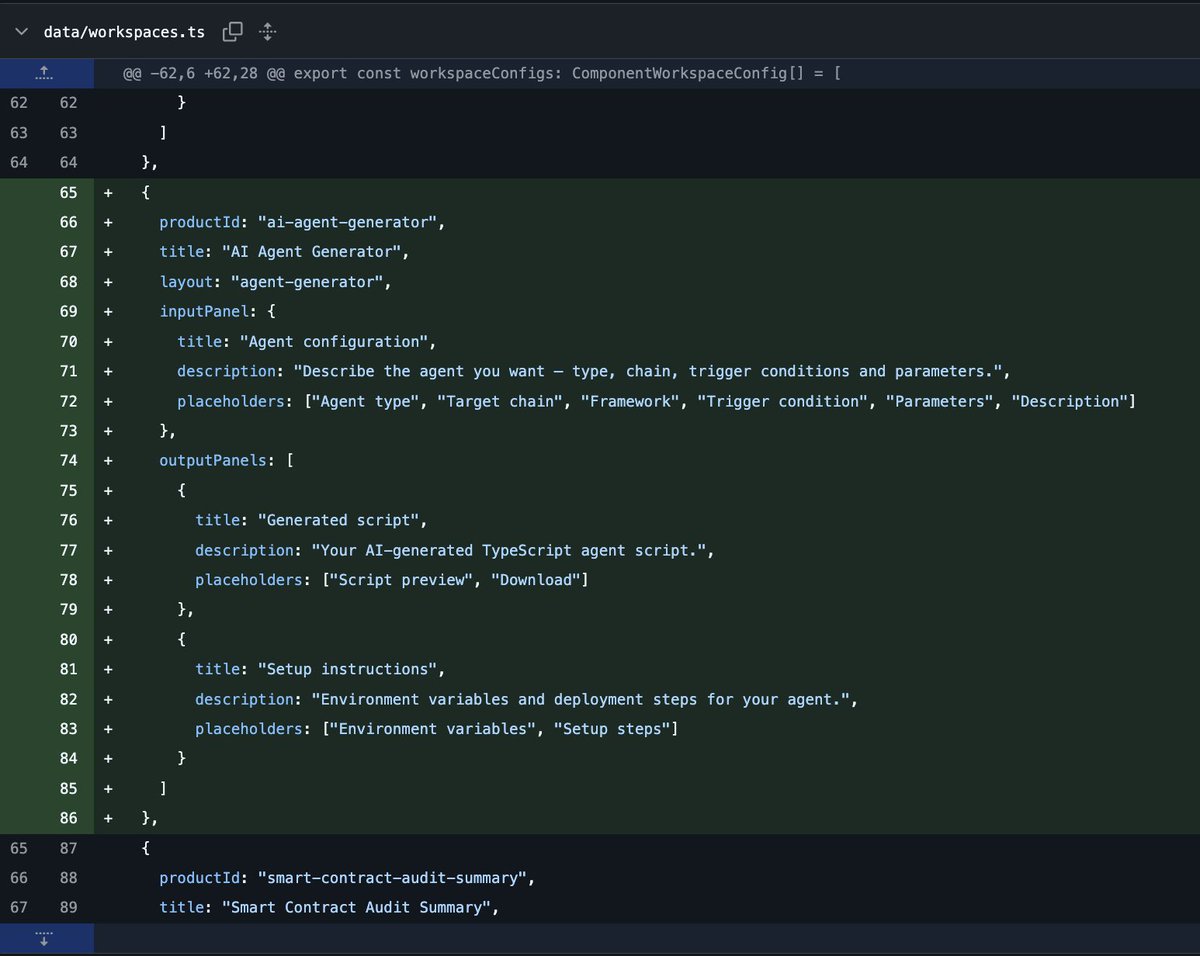
Task: Click the description 'Your AI-generated TypeScript agent script.'
Action: click(455, 550)
